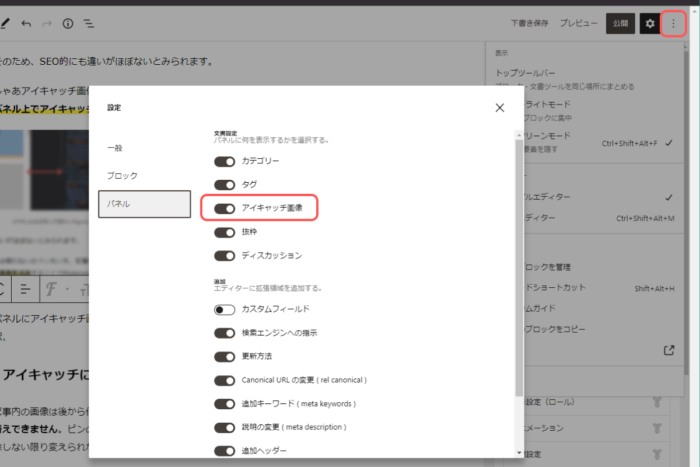Click the redo arrow in editor toolbar
Image resolution: width=700 pixels, height=467 pixels.
tap(47, 24)
